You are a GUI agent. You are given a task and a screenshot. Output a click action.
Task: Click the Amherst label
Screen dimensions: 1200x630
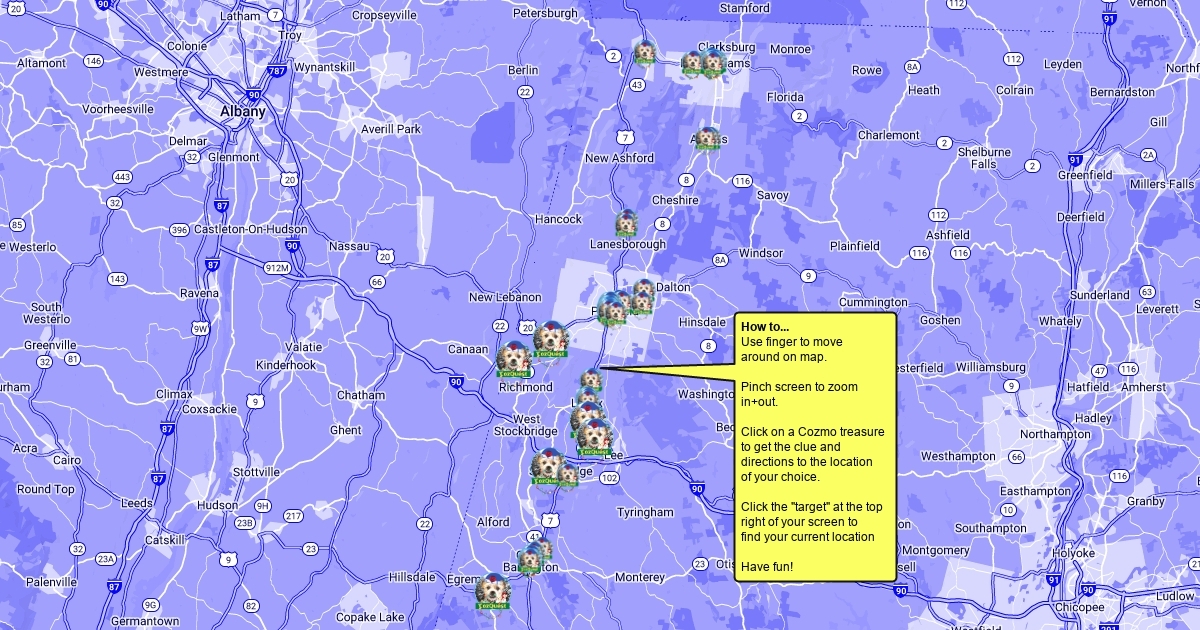coord(1142,387)
